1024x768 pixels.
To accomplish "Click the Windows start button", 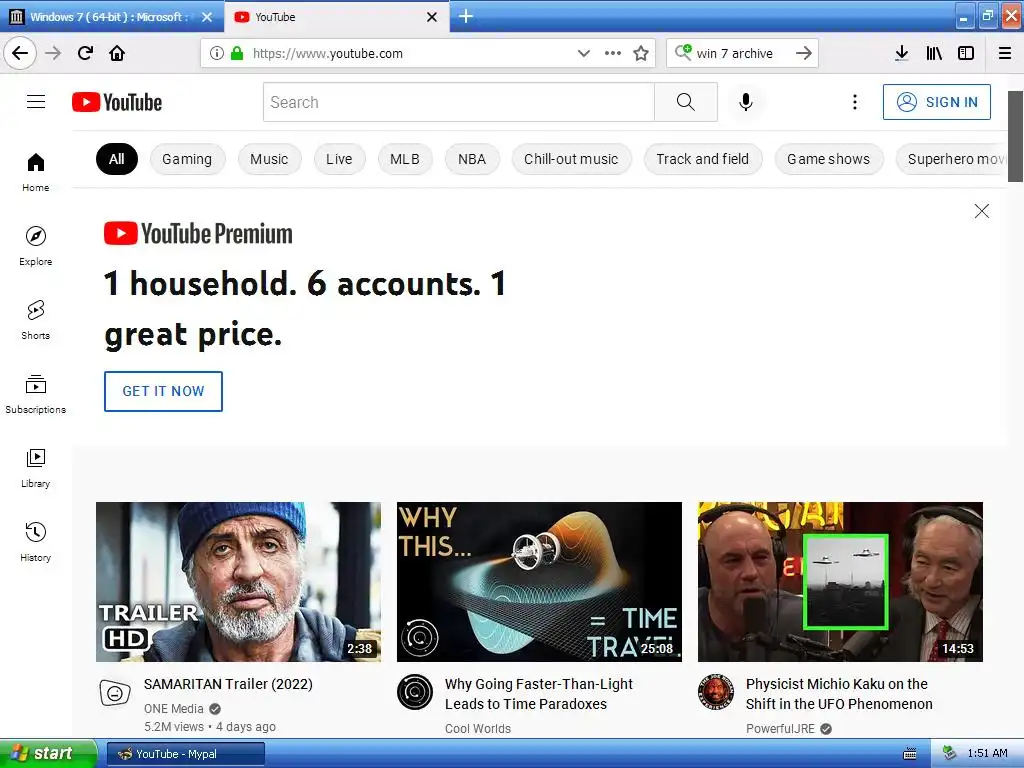I will 48,753.
